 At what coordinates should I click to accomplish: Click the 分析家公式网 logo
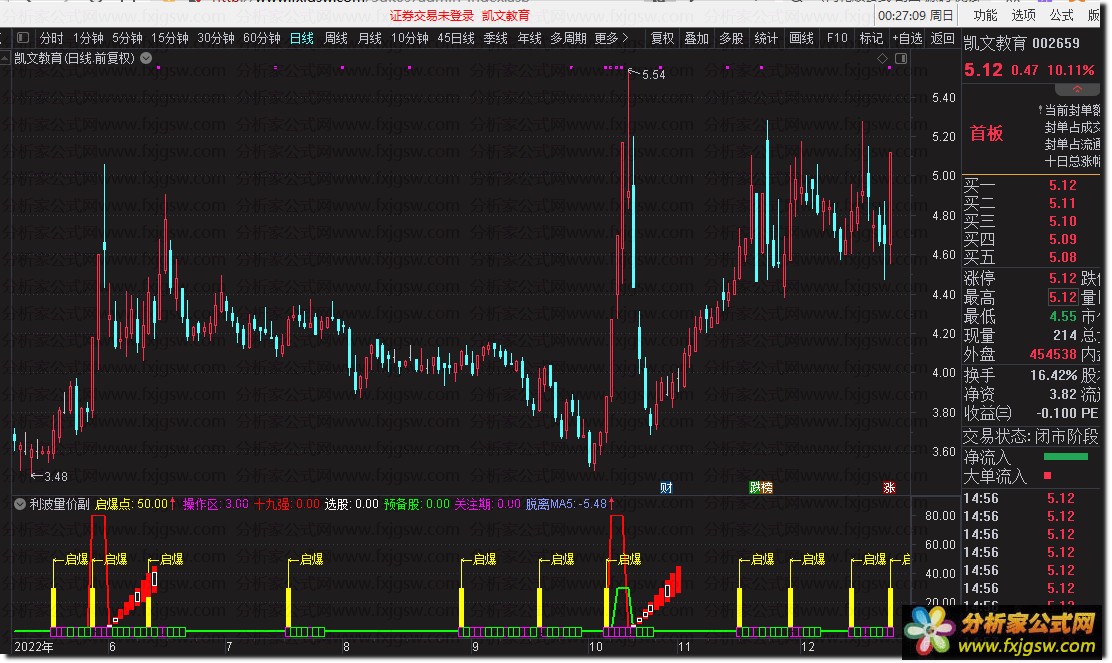point(1004,633)
